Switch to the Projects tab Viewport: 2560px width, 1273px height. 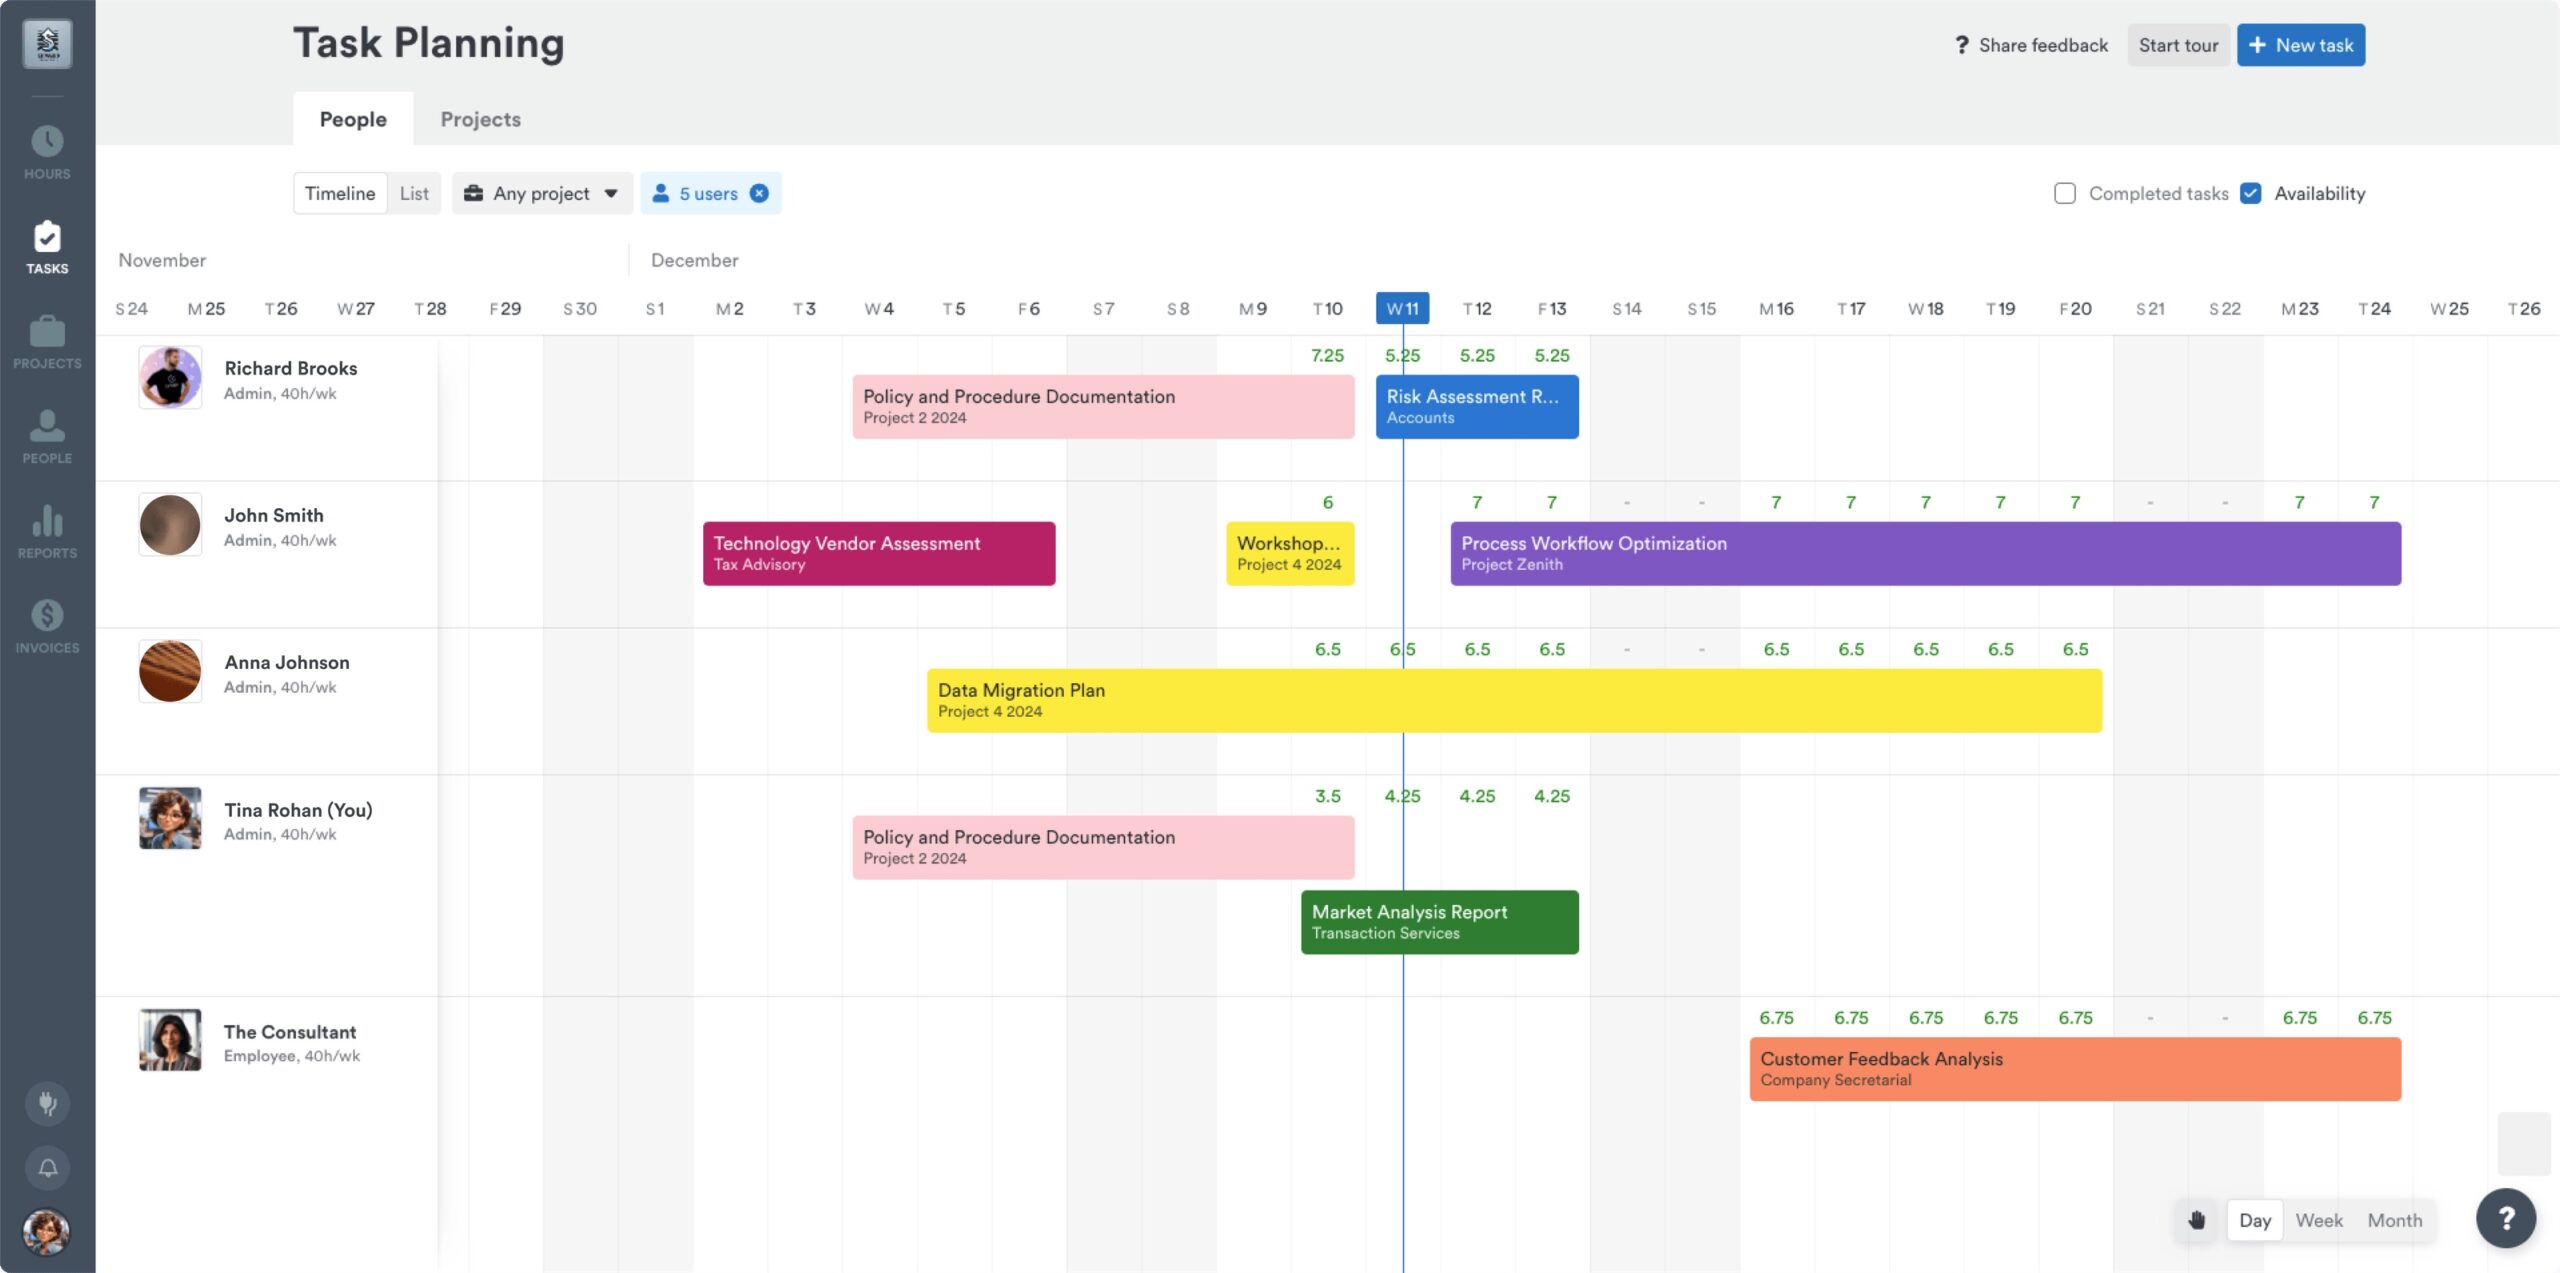point(481,119)
